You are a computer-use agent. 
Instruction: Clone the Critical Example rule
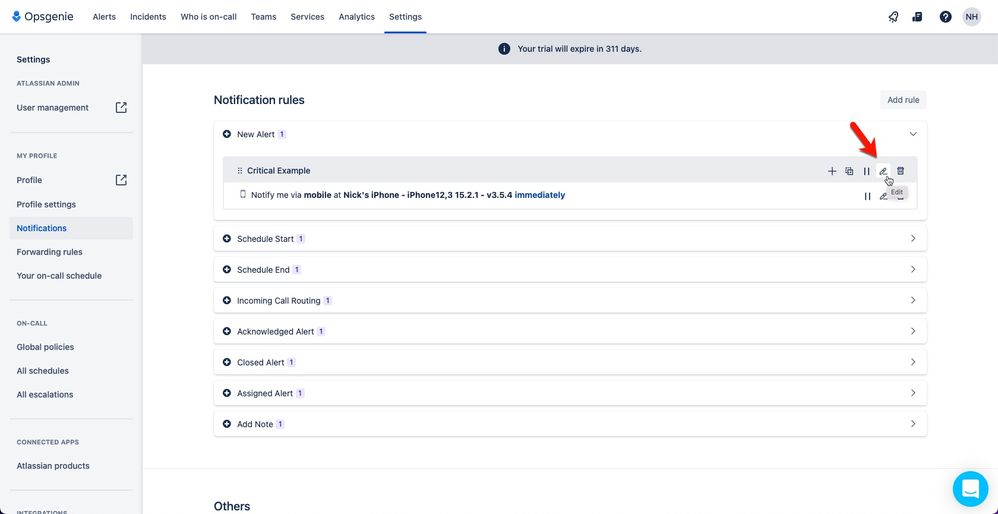849,171
